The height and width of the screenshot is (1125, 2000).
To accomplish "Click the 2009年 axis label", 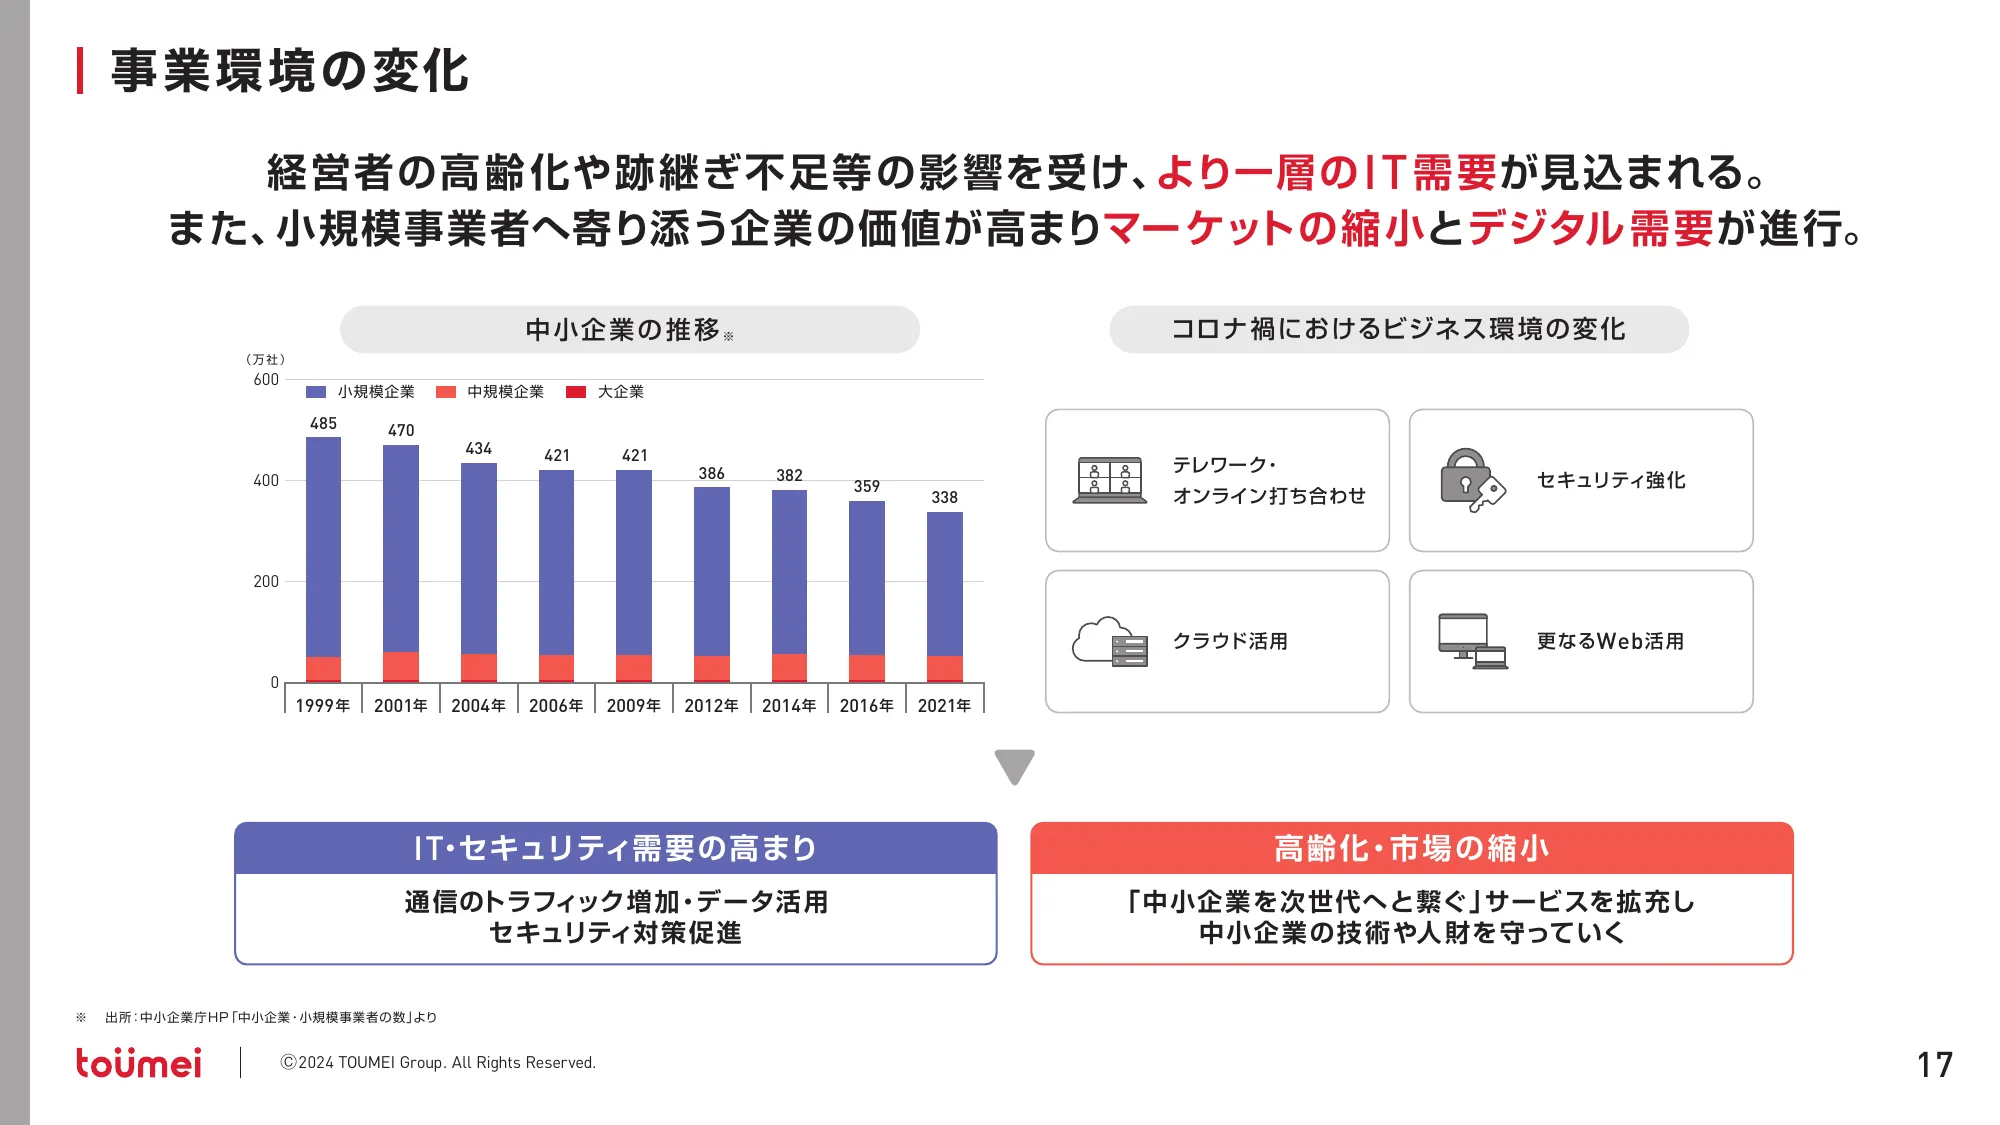I will pos(634,705).
